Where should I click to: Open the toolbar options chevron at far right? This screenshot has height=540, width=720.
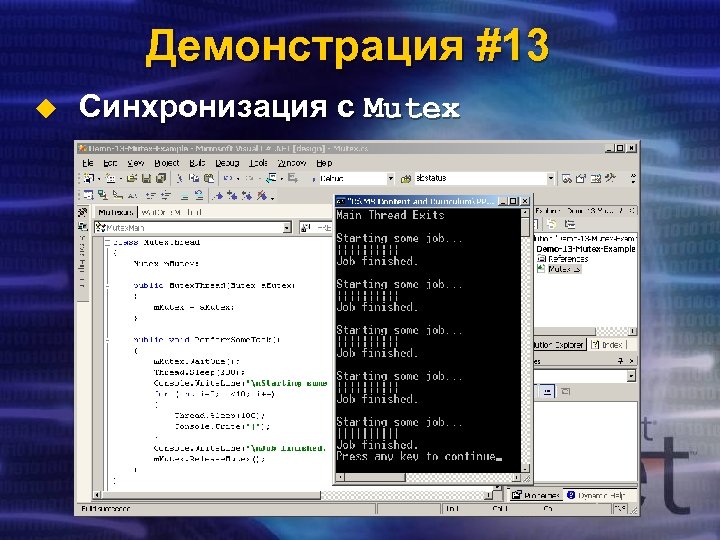click(x=633, y=178)
